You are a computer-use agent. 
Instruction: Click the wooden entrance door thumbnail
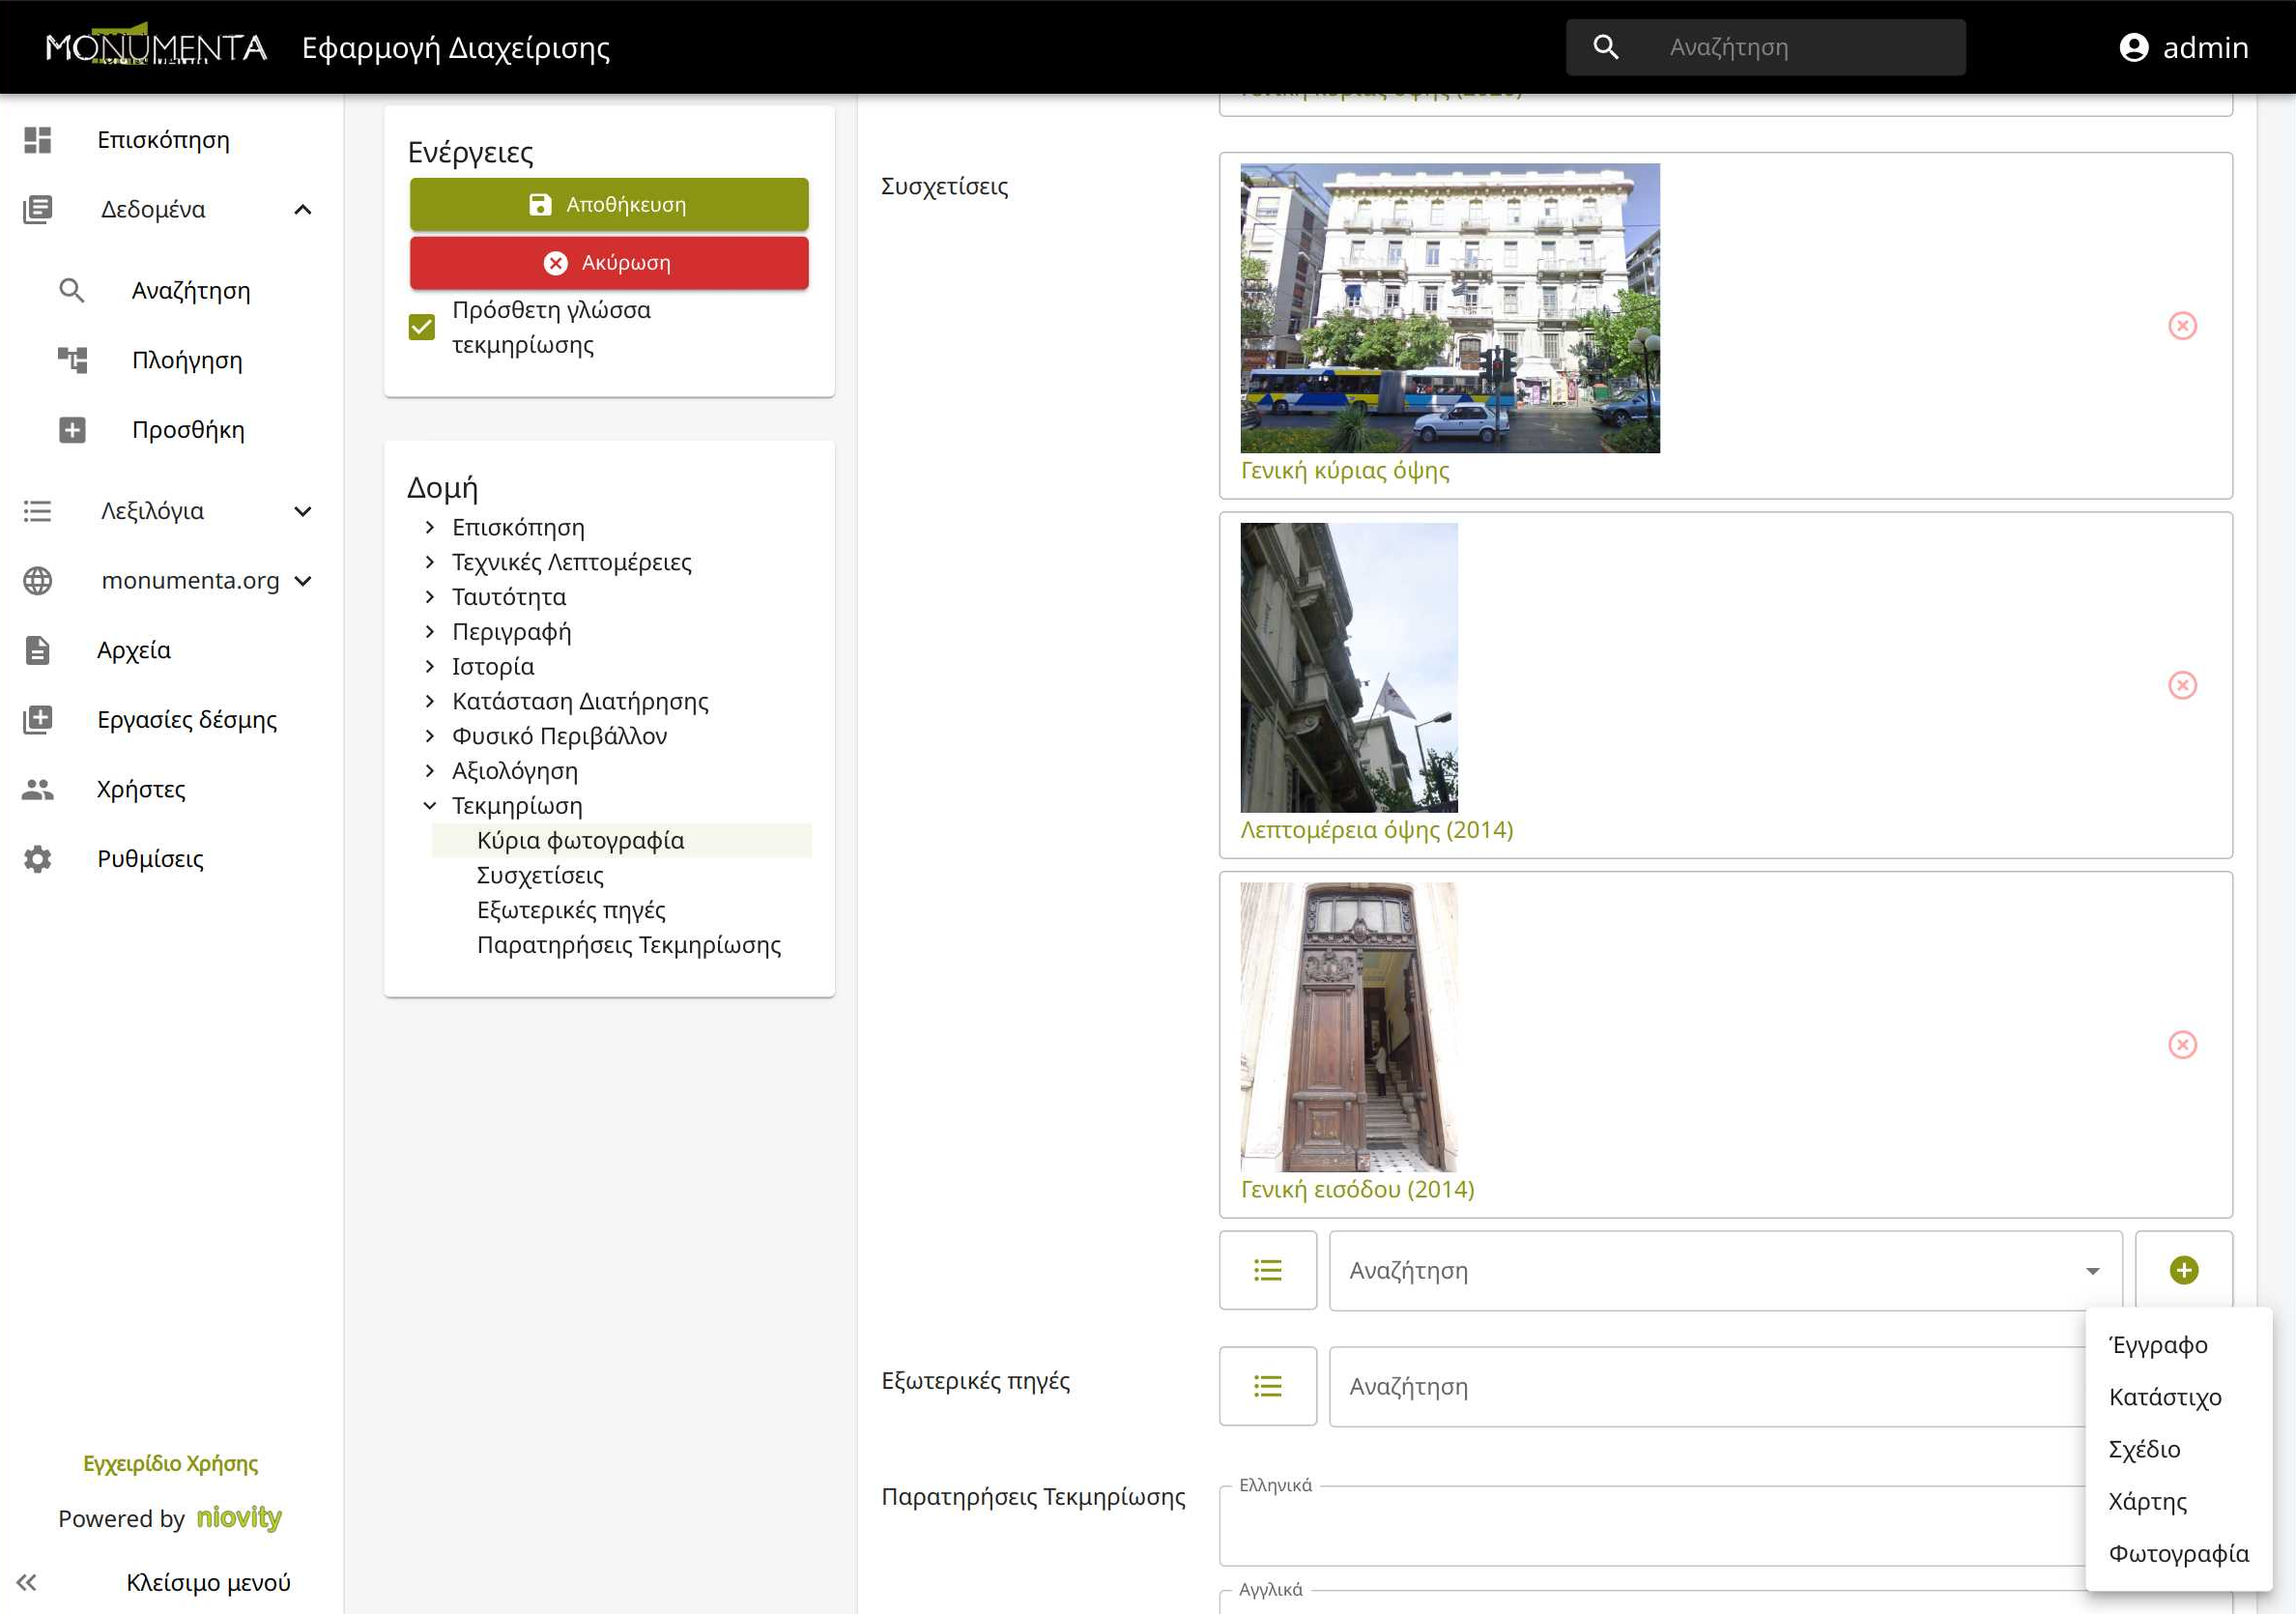click(1349, 1027)
